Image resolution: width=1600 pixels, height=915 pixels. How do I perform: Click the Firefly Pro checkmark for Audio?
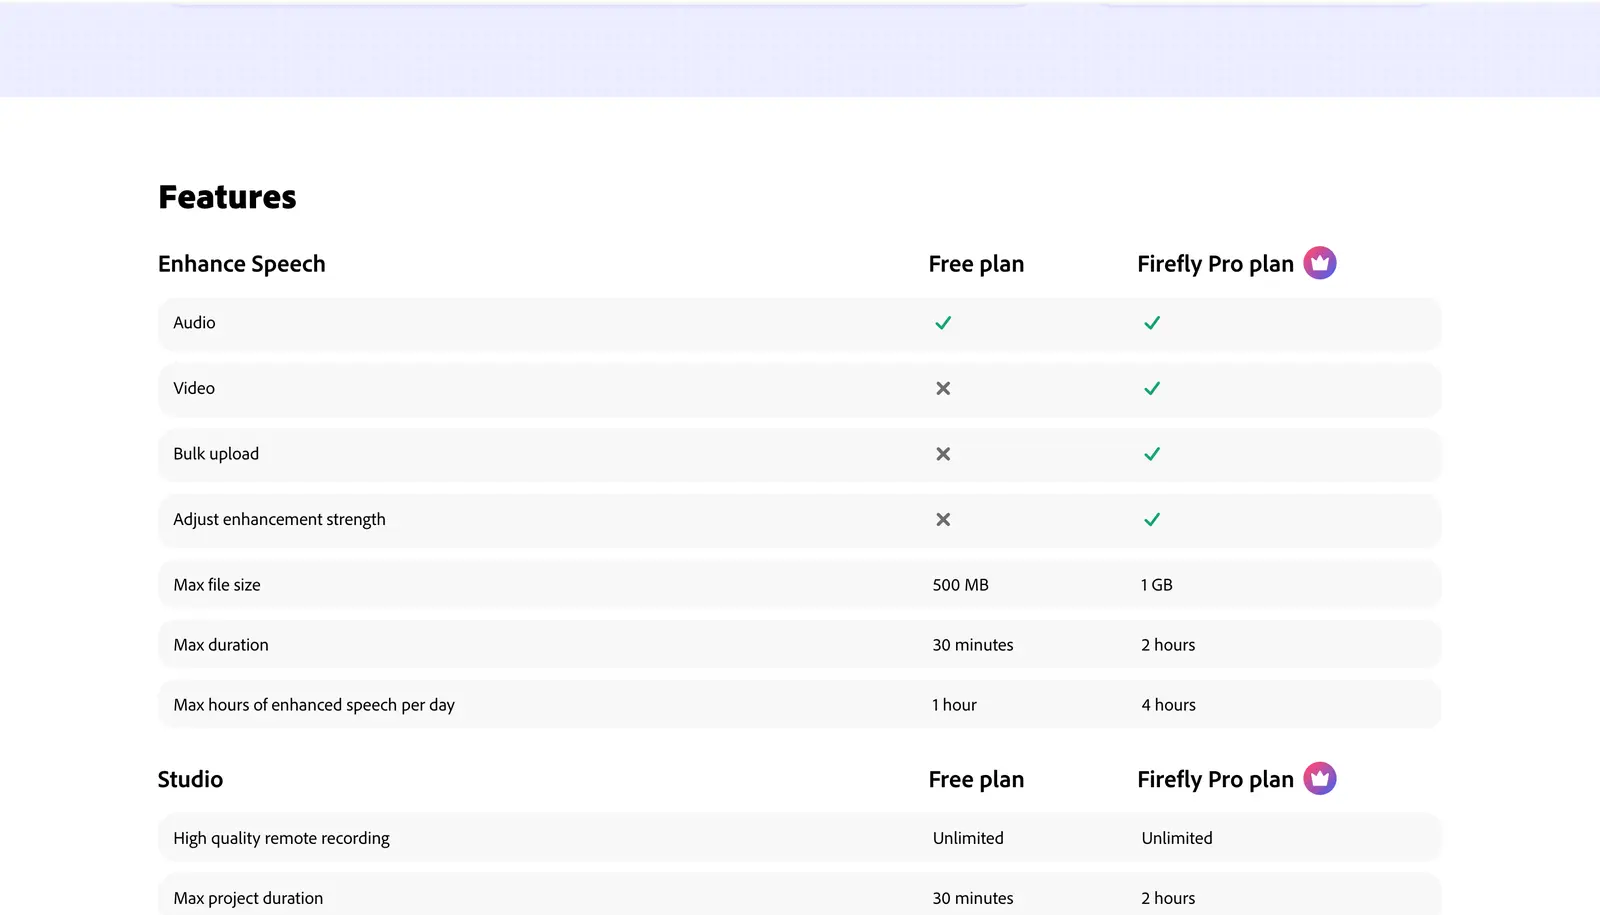point(1152,323)
